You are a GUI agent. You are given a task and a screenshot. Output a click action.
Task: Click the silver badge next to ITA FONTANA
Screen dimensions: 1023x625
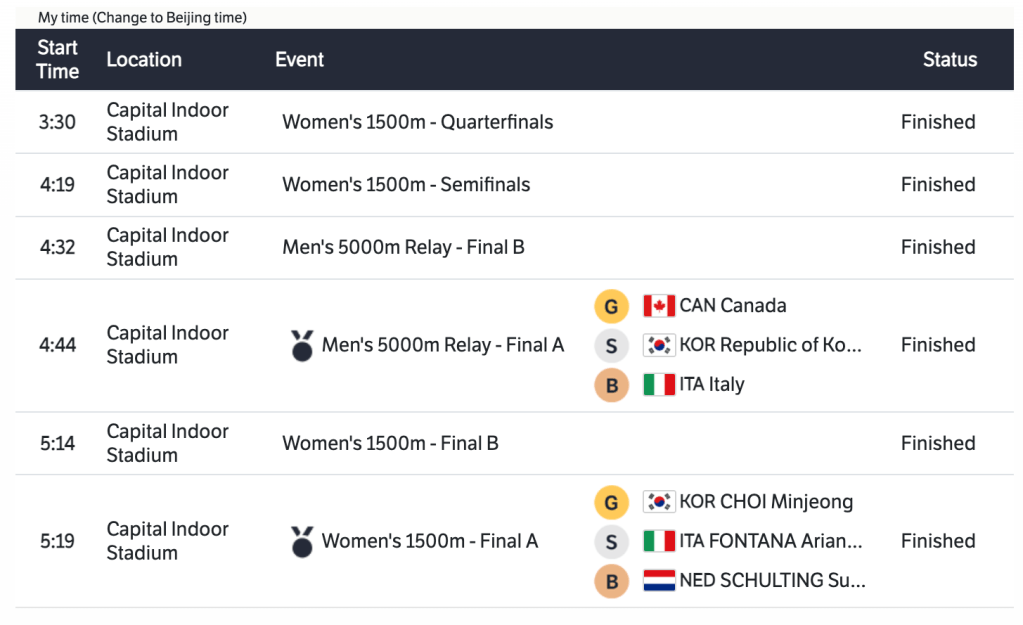[611, 542]
